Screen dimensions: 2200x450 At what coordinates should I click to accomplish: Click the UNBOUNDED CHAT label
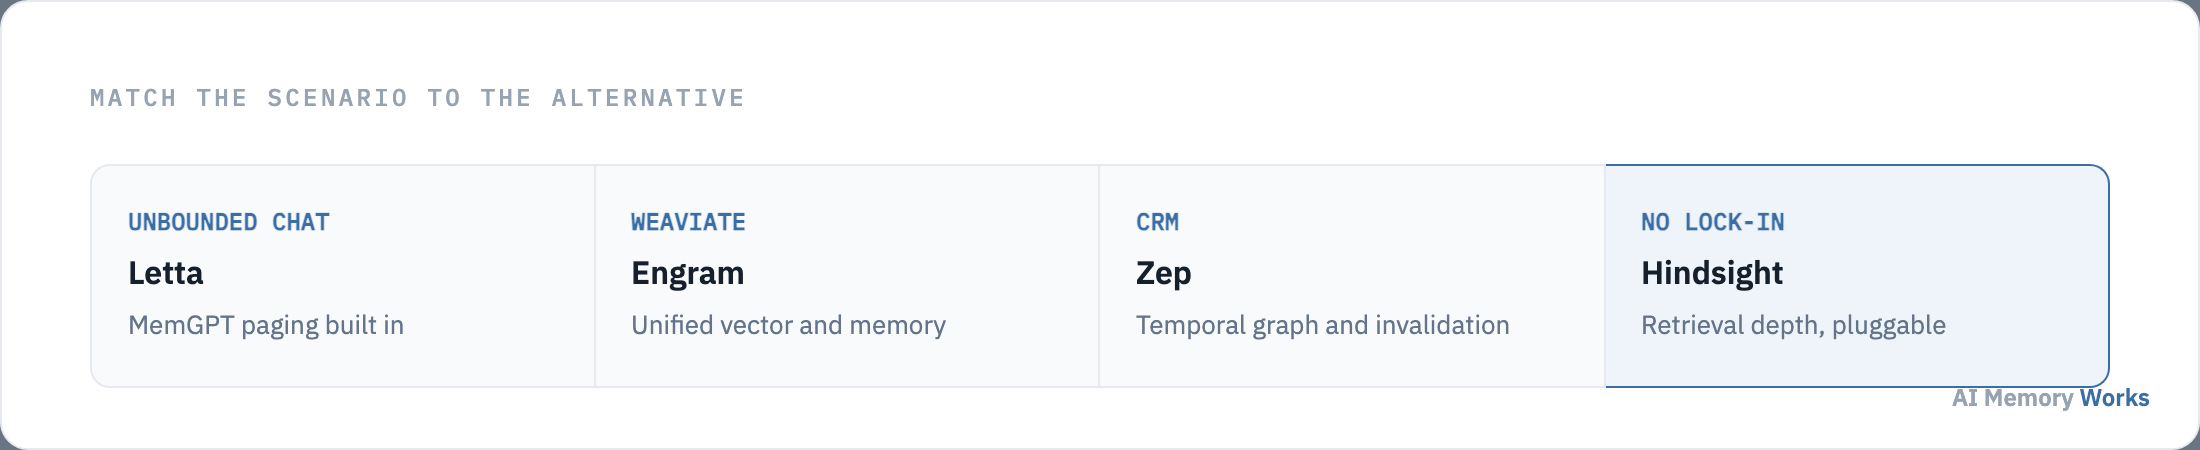click(229, 222)
